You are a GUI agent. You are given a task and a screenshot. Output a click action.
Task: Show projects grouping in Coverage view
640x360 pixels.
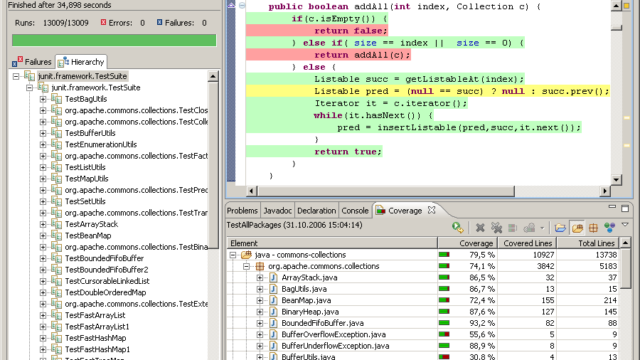tap(560, 227)
